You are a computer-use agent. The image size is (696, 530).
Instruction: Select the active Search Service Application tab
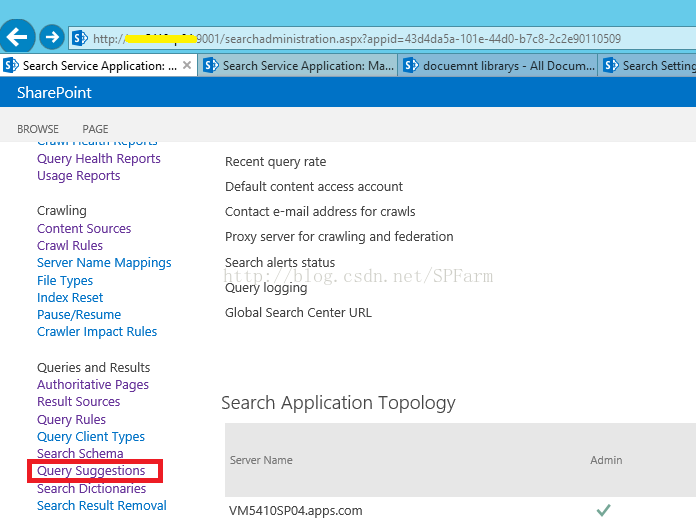99,66
